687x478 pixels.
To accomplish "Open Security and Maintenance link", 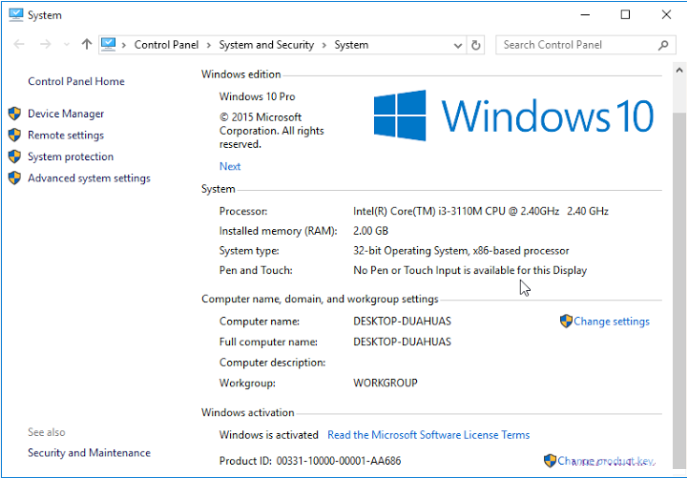I will [x=89, y=453].
